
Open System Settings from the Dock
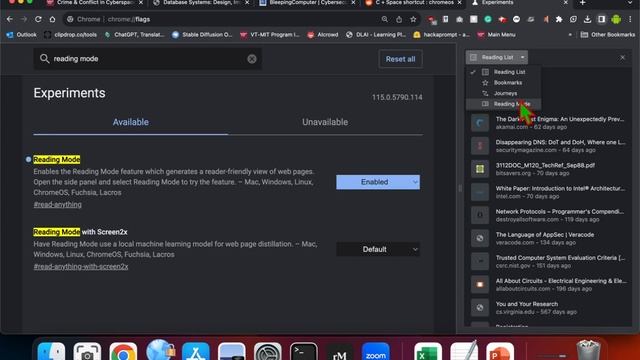click(267, 351)
